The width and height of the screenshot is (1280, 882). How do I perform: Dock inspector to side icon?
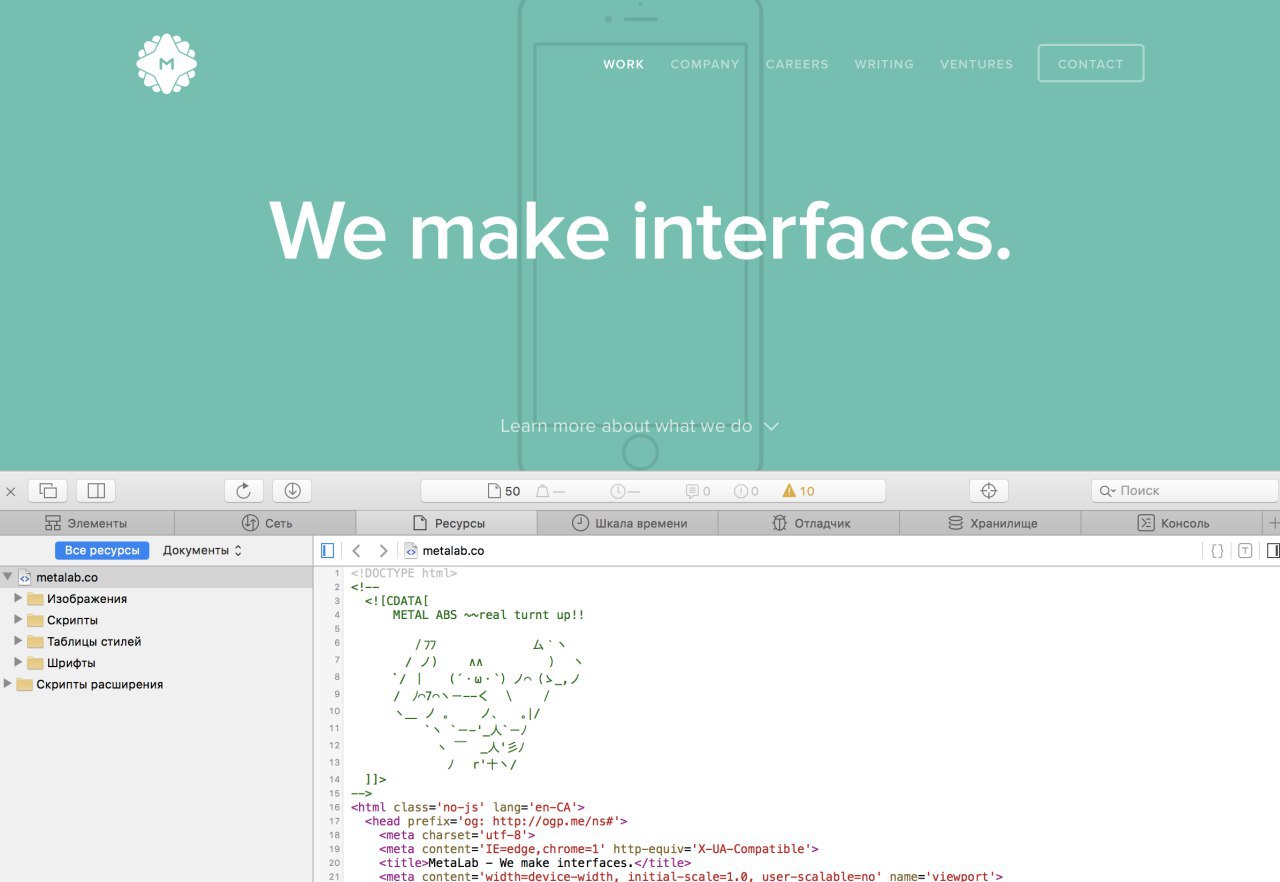[x=96, y=491]
